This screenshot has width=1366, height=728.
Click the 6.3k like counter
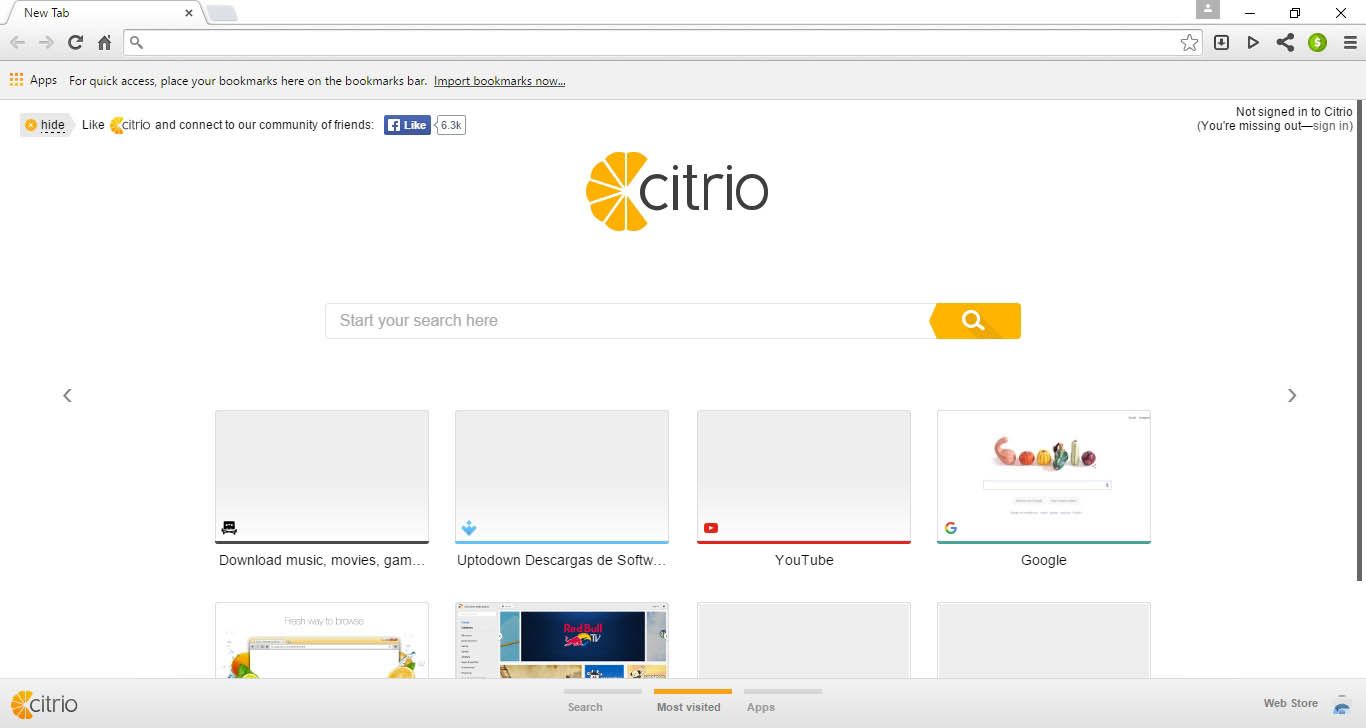451,125
